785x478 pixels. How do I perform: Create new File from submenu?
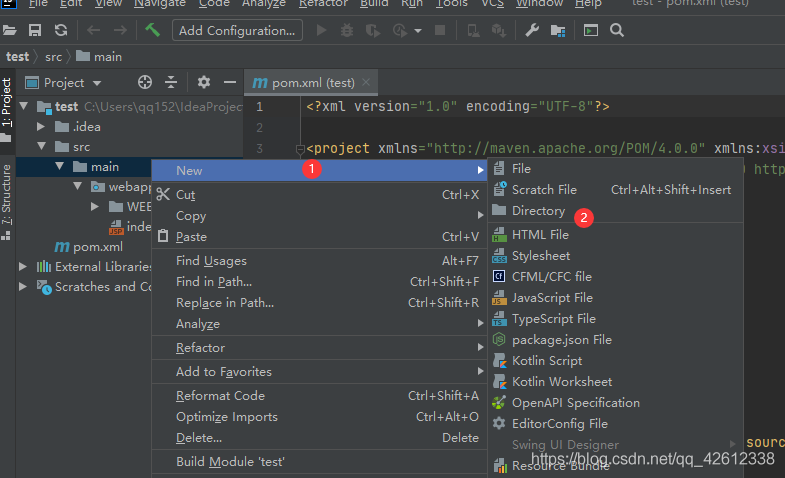[x=615, y=169]
